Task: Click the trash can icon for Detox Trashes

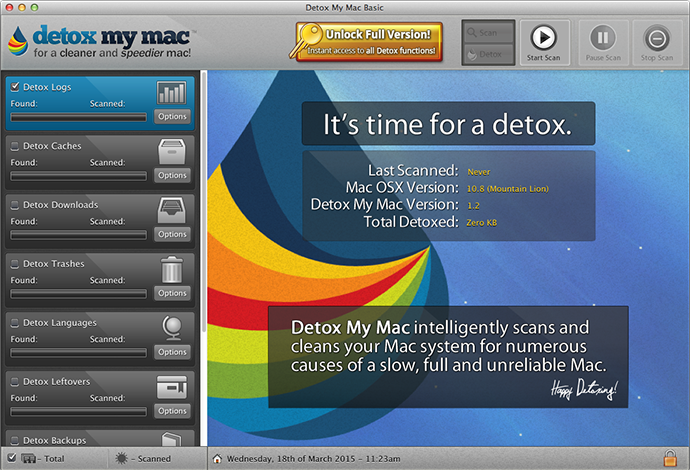Action: point(172,269)
